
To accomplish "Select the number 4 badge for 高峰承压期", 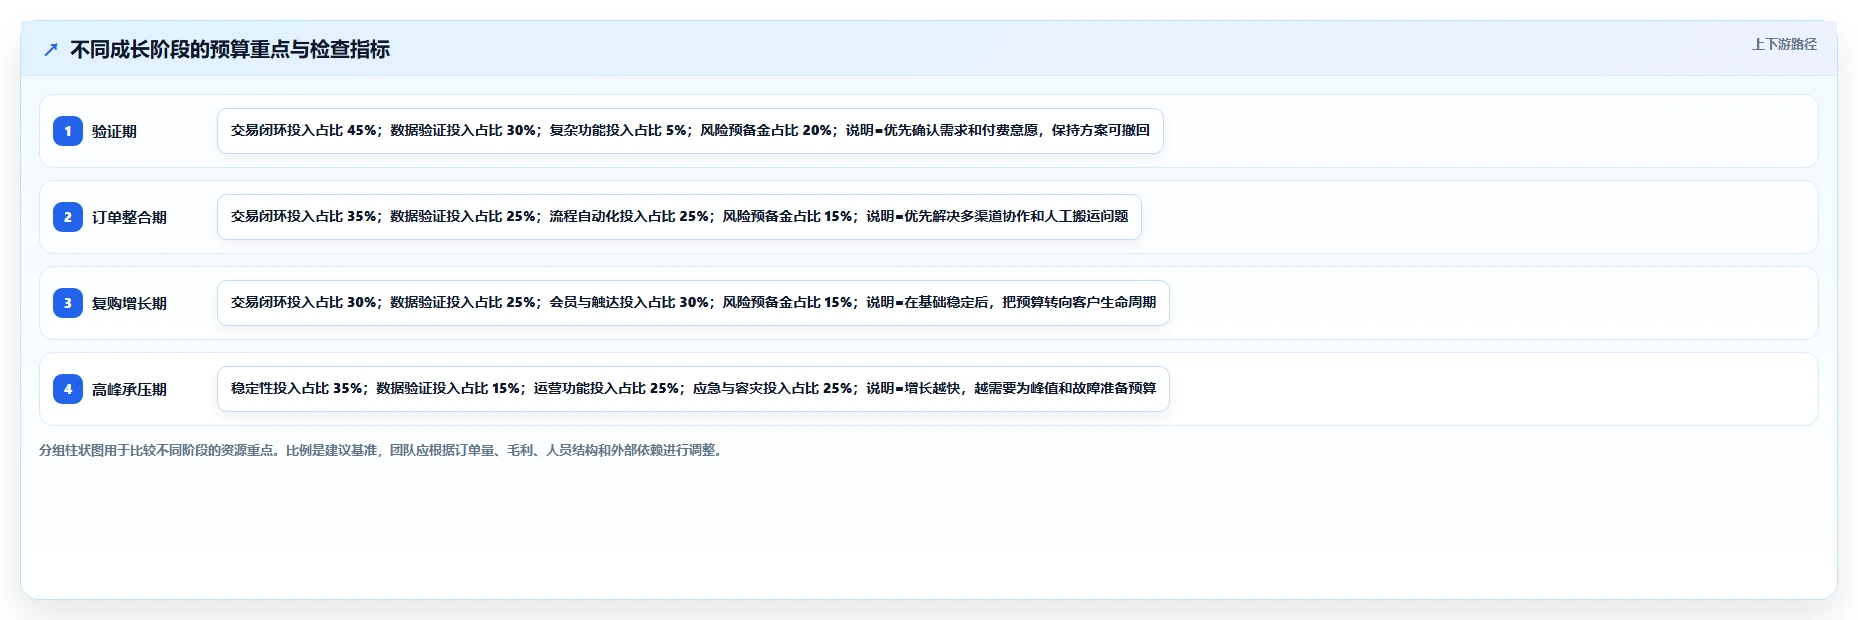I will point(68,389).
